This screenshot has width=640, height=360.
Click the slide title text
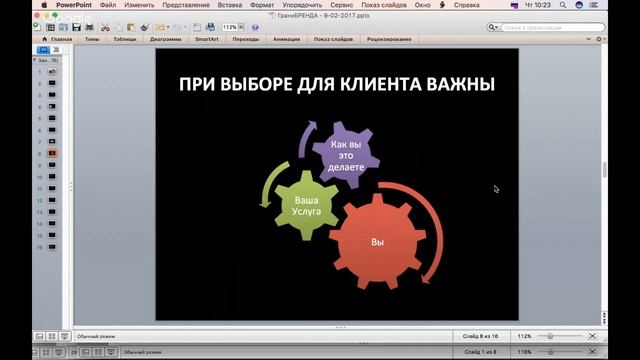coord(337,84)
